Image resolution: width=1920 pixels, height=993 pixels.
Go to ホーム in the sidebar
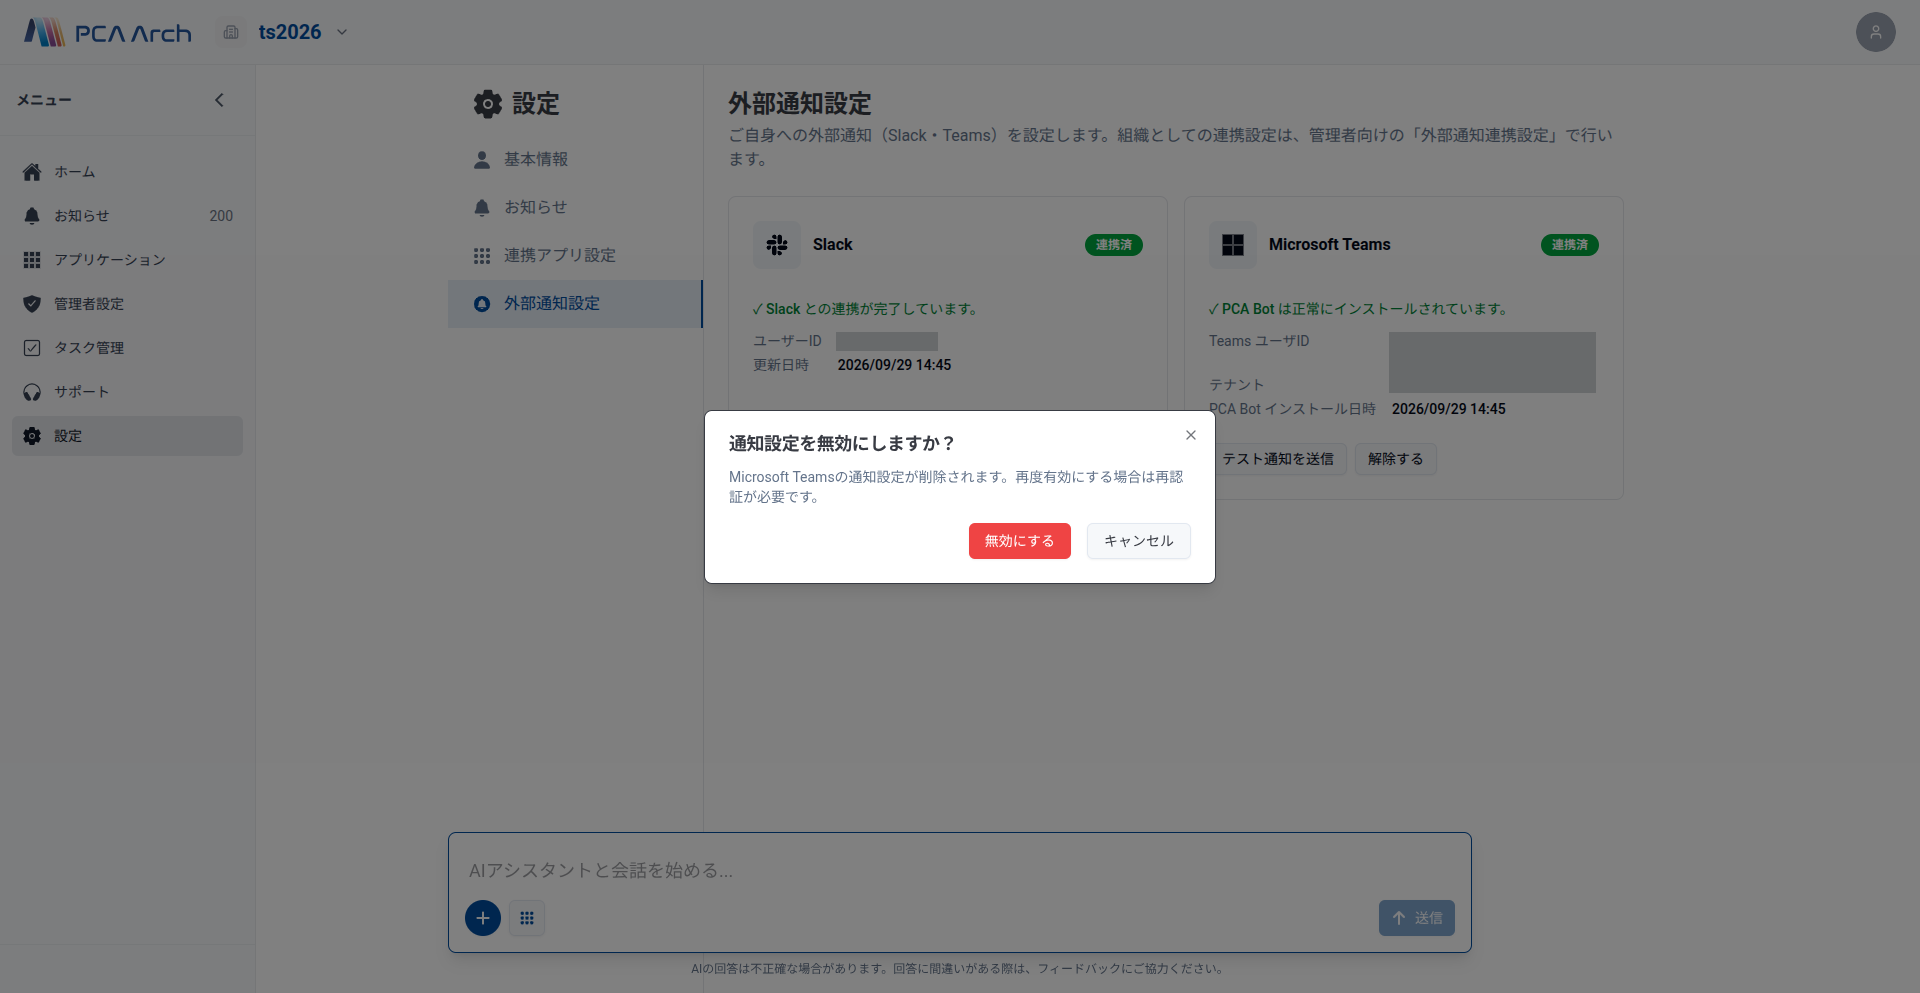(127, 172)
